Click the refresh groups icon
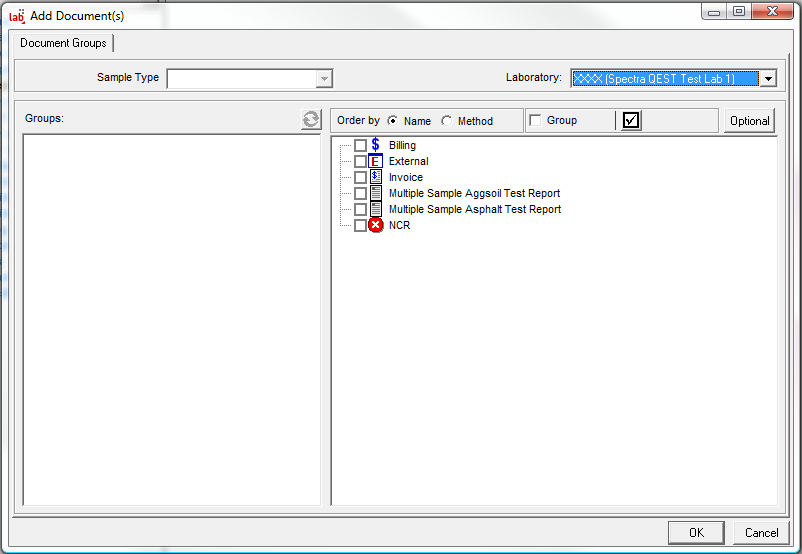The width and height of the screenshot is (802, 554). pos(311,120)
